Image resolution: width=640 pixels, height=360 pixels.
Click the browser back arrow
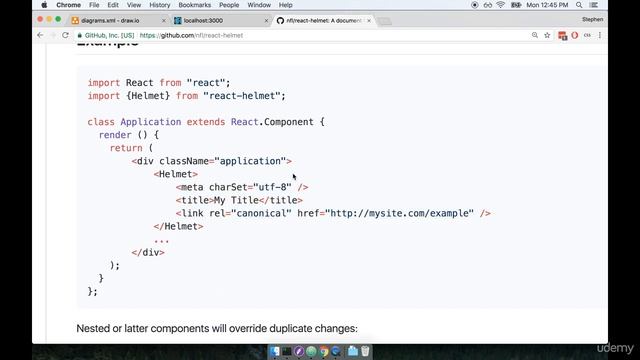click(40, 35)
